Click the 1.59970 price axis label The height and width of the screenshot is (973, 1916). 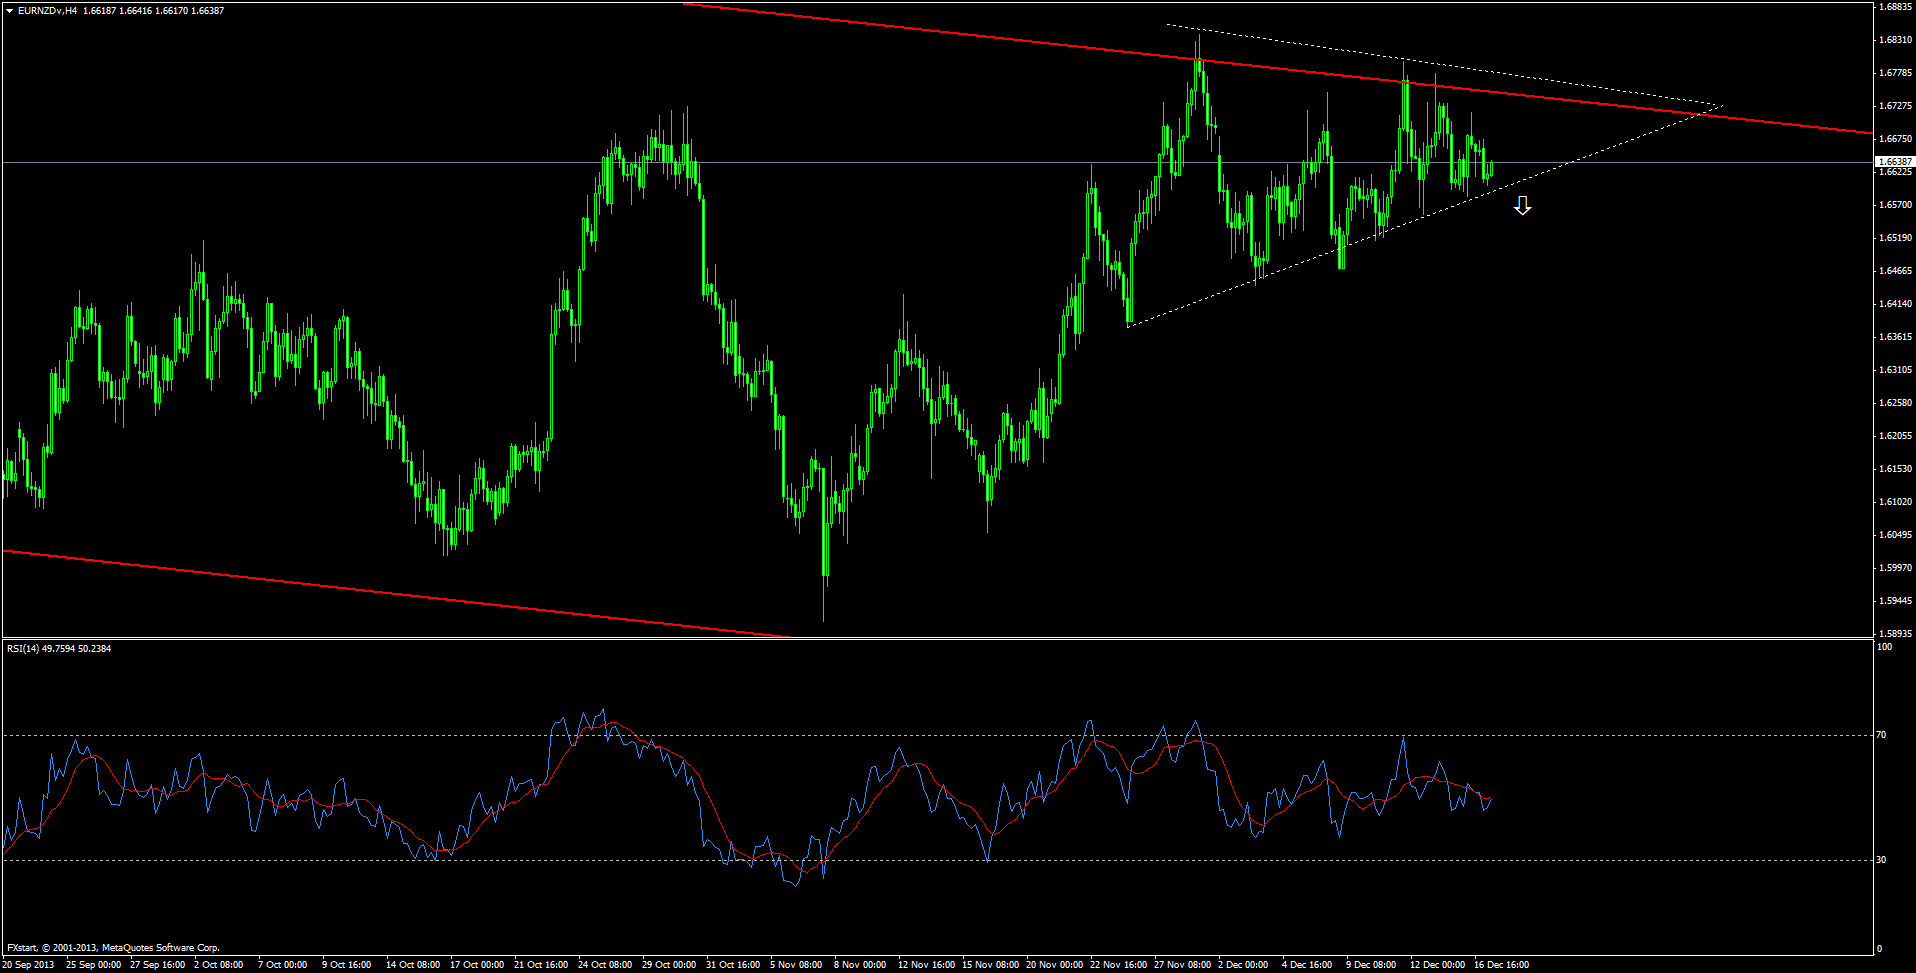click(x=1895, y=568)
